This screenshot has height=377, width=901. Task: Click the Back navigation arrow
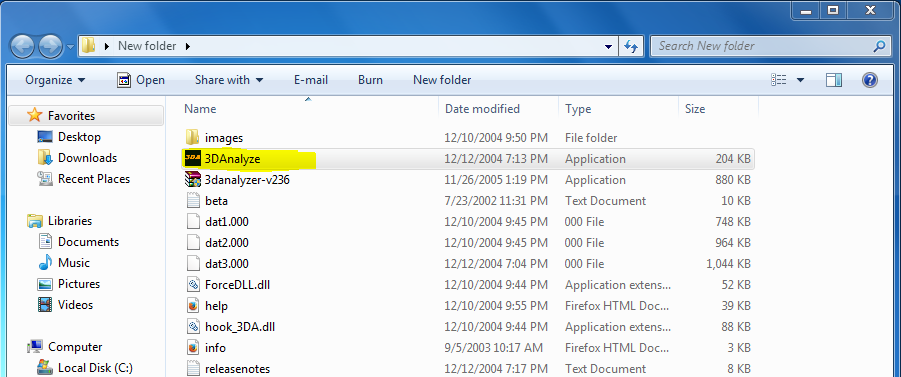click(x=23, y=46)
